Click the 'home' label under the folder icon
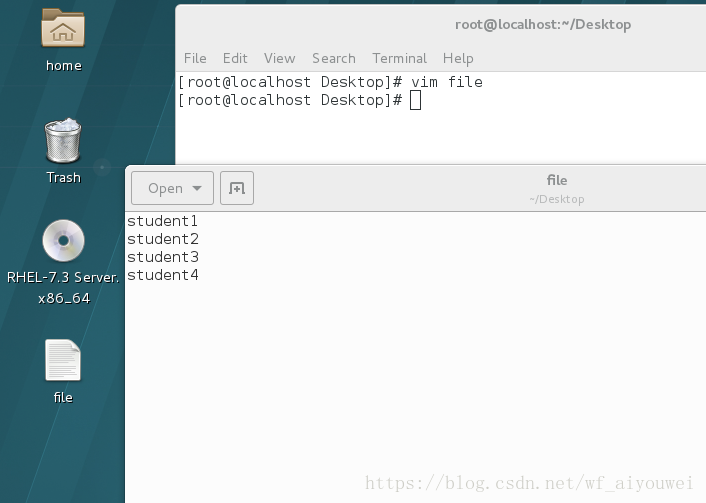Screen dimensions: 706x503 [63, 66]
